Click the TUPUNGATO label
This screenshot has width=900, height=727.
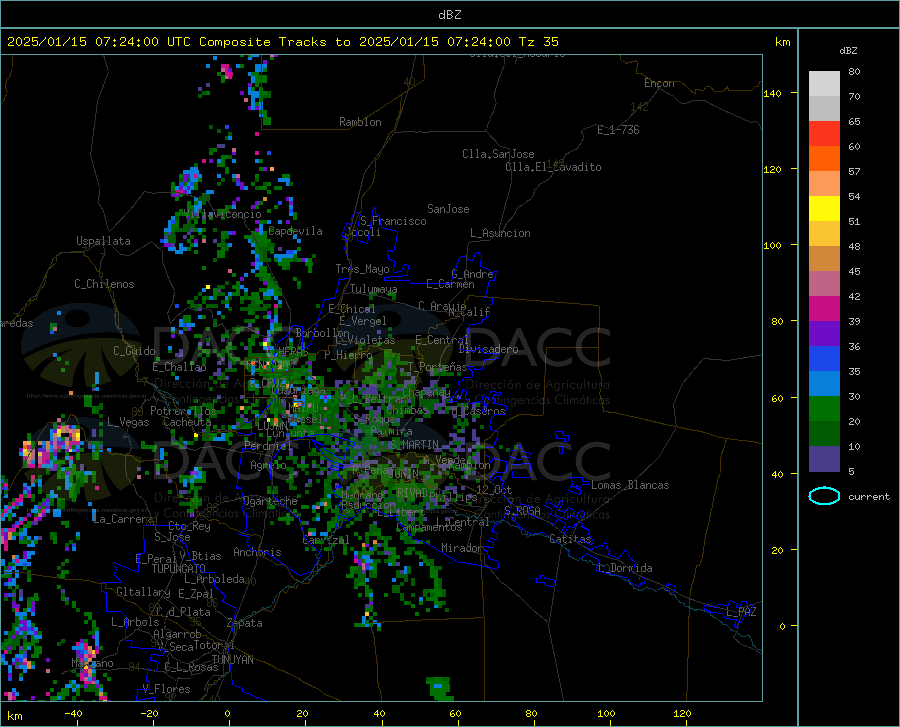point(179,569)
